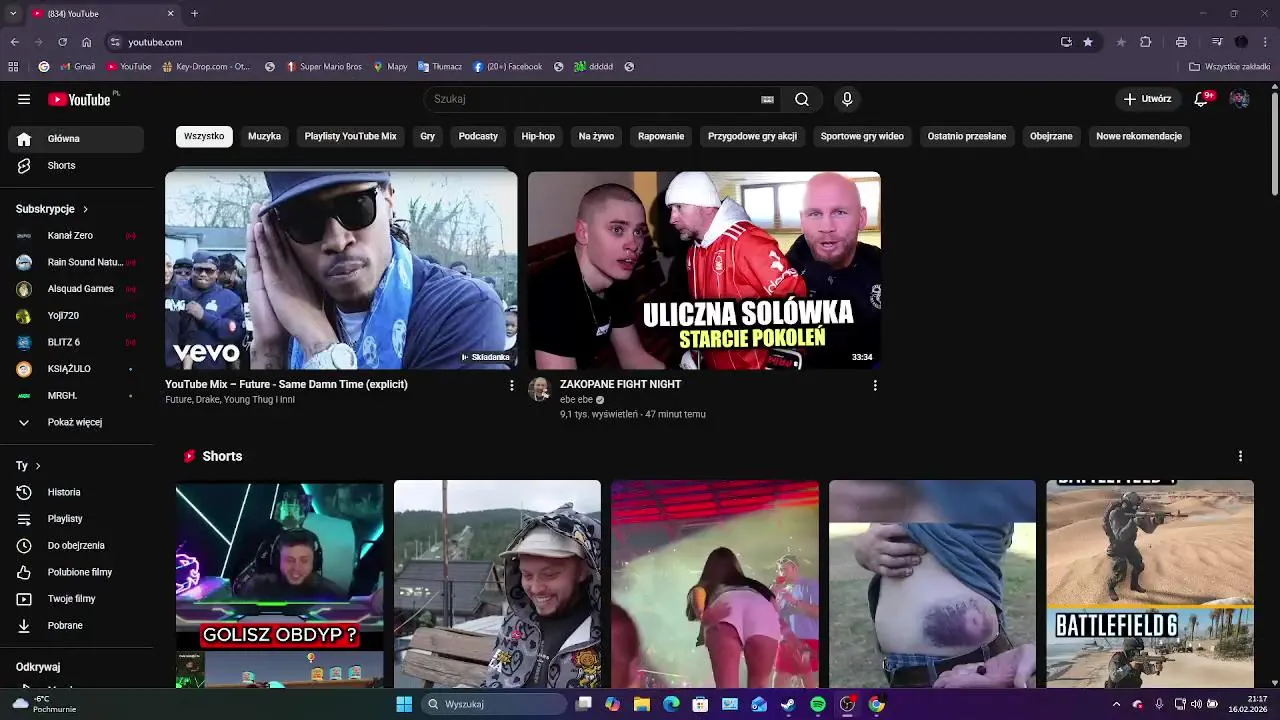This screenshot has width=1280, height=720.
Task: Open the Super Mario Bros bookmark
Action: click(x=324, y=67)
